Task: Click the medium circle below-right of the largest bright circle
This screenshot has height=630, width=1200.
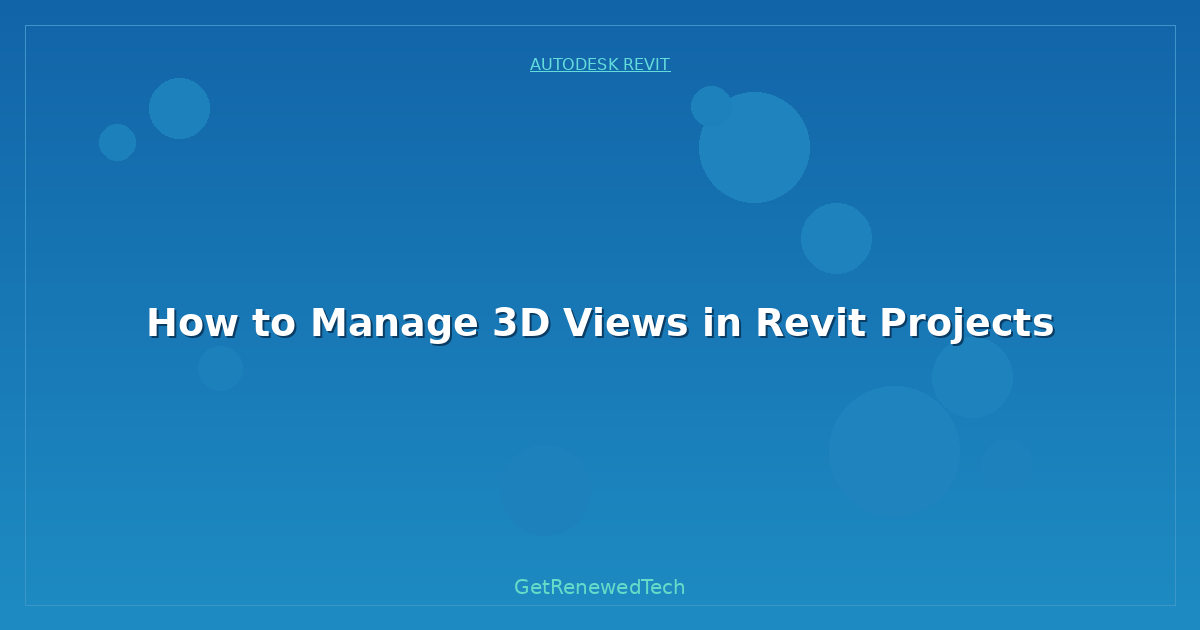Action: click(x=836, y=238)
